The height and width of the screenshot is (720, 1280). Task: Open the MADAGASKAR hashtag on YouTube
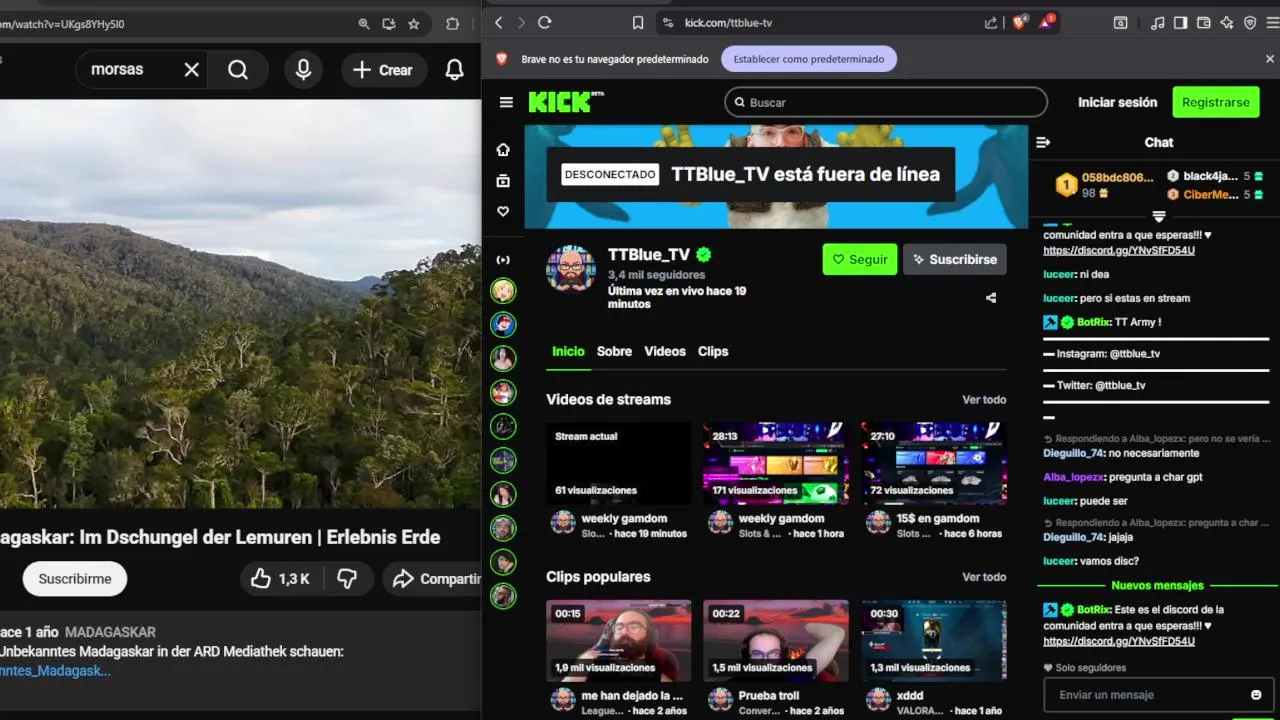click(x=110, y=632)
